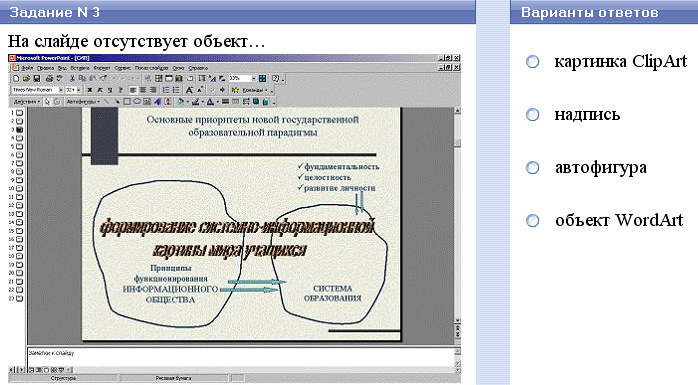Select answer 'объект WordArt' radio button

[532, 220]
